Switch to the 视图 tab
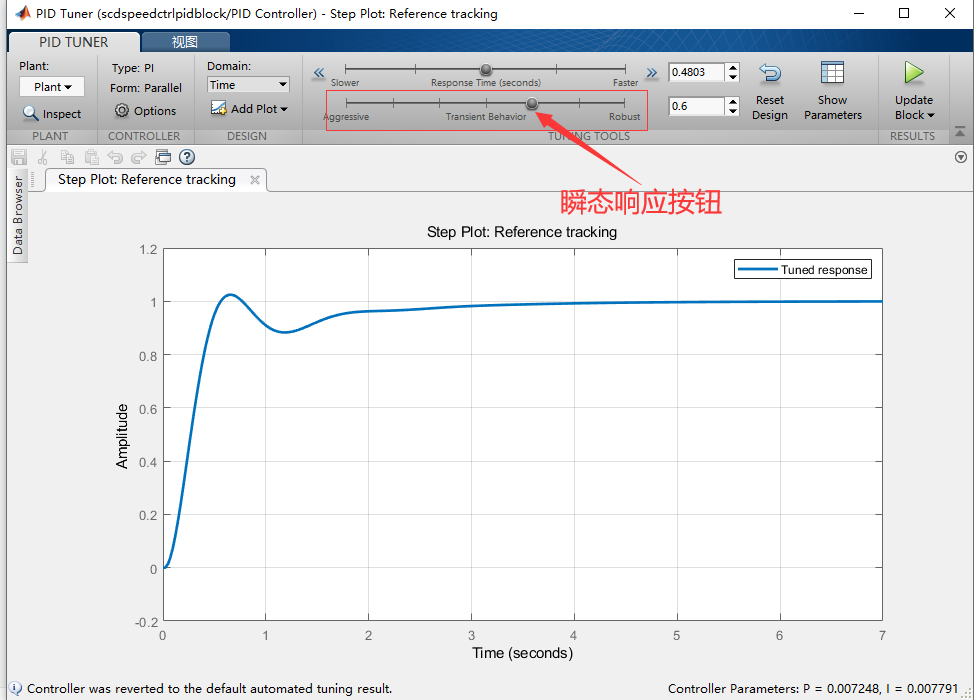 coord(185,42)
